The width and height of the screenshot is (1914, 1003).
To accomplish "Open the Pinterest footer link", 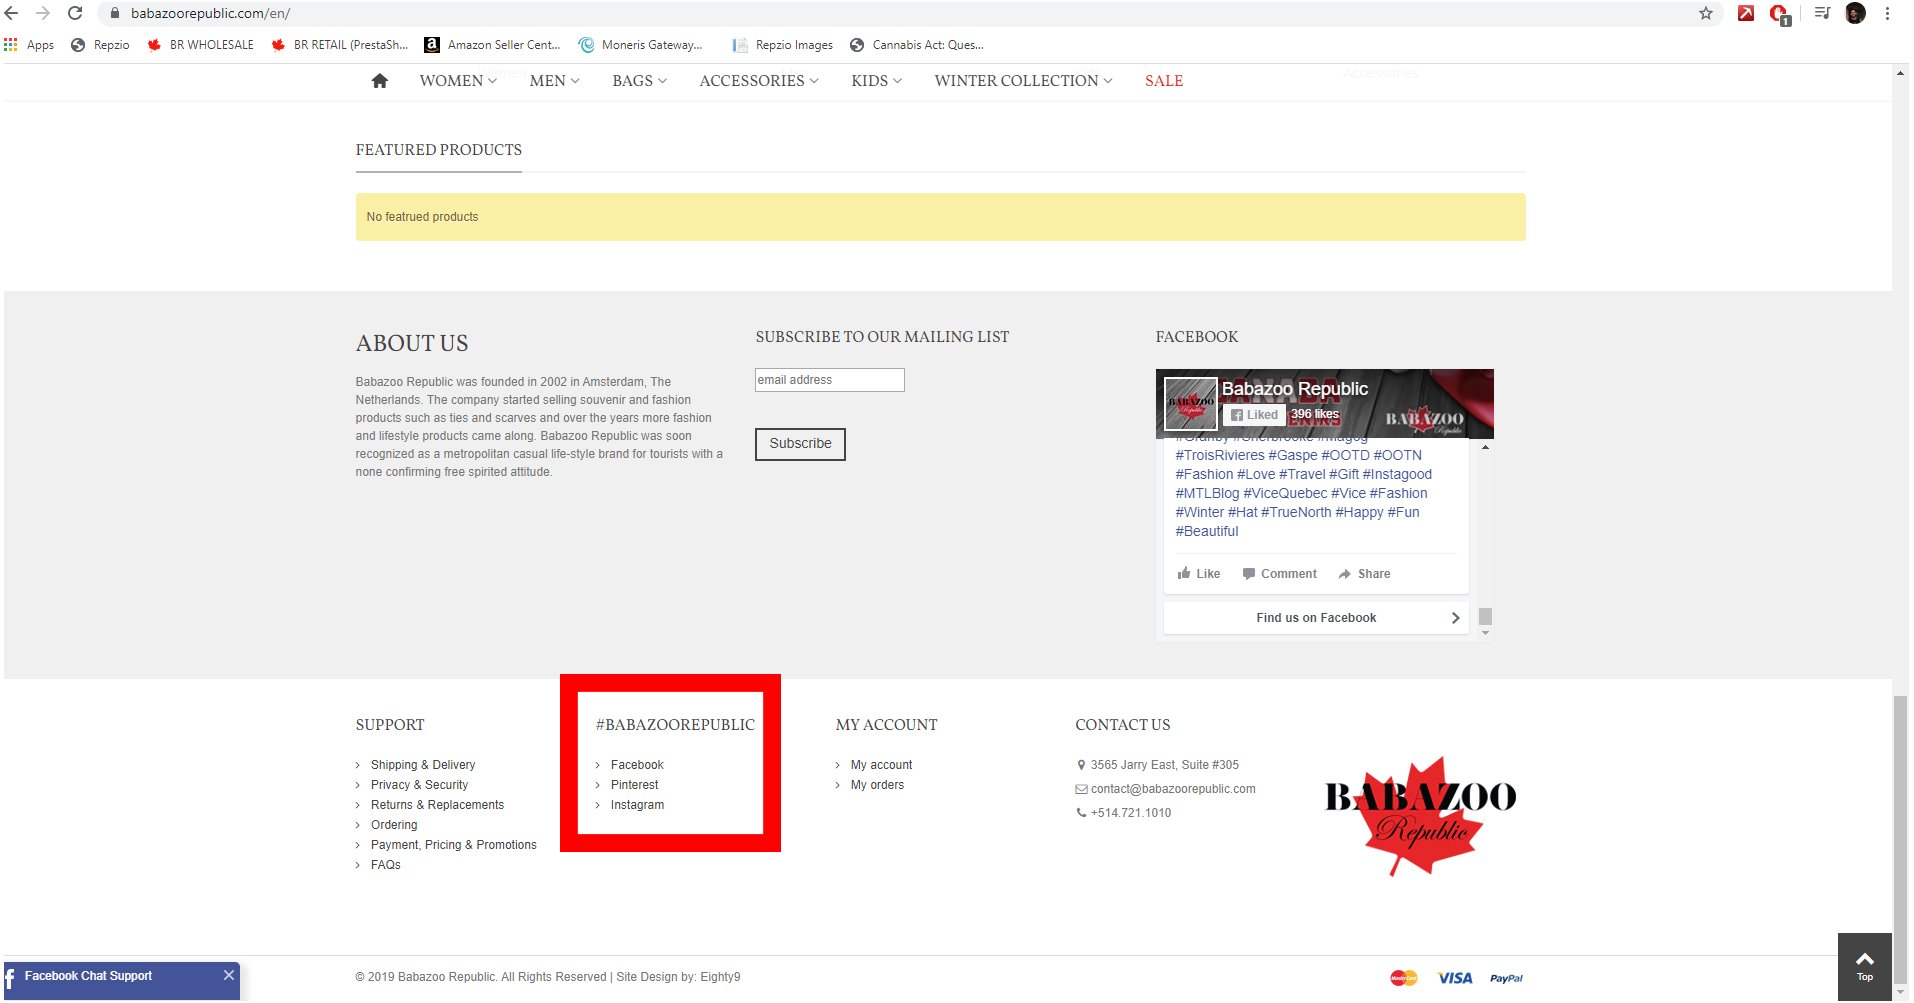I will pos(635,785).
